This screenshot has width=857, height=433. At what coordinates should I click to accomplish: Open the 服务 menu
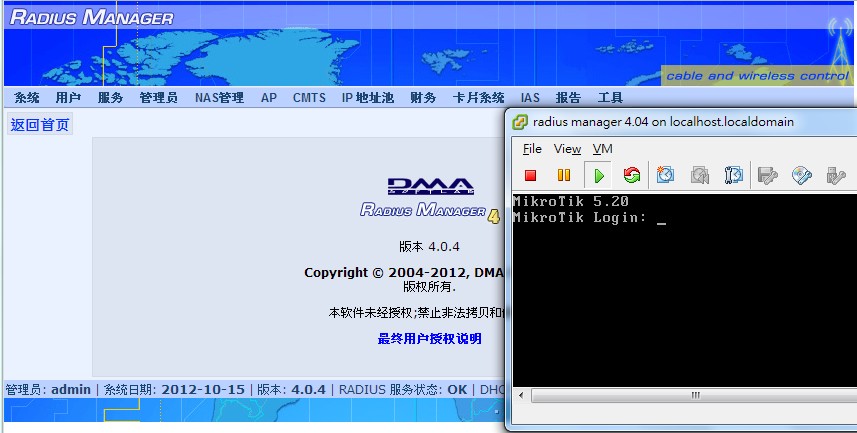110,98
